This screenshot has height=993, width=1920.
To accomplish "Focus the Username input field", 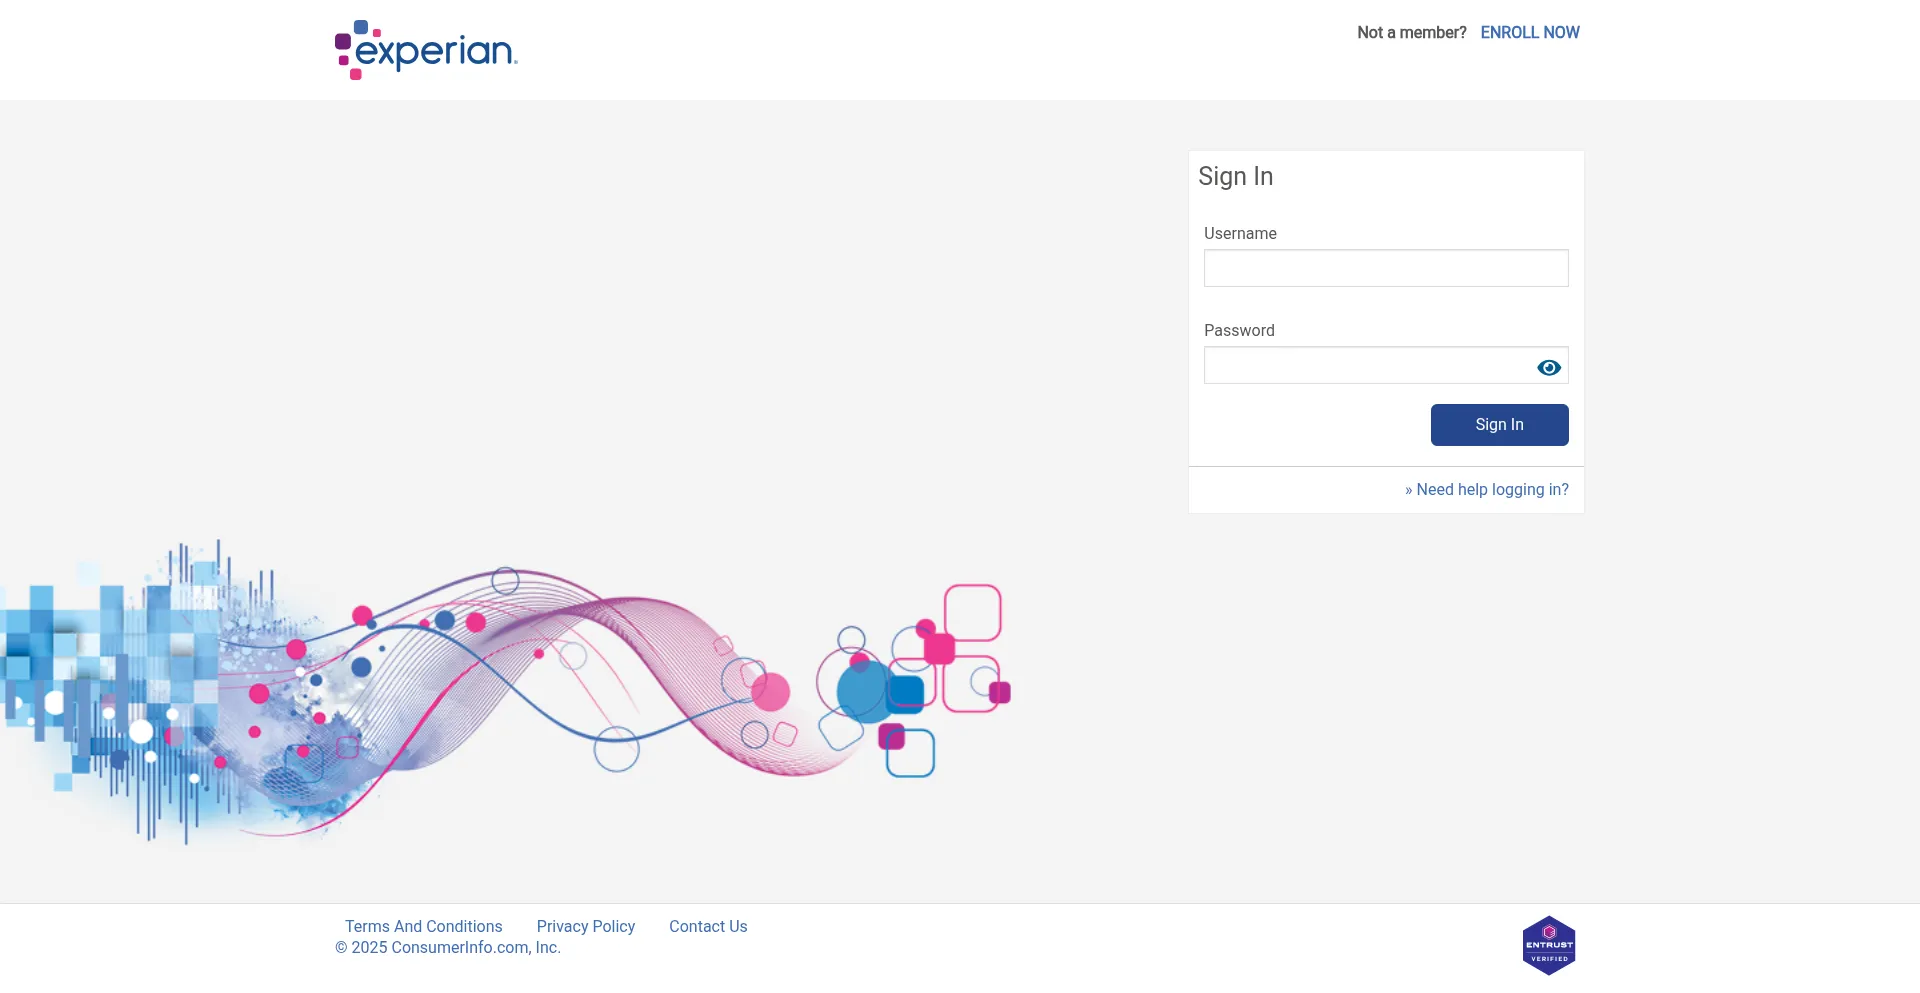I will [x=1385, y=268].
